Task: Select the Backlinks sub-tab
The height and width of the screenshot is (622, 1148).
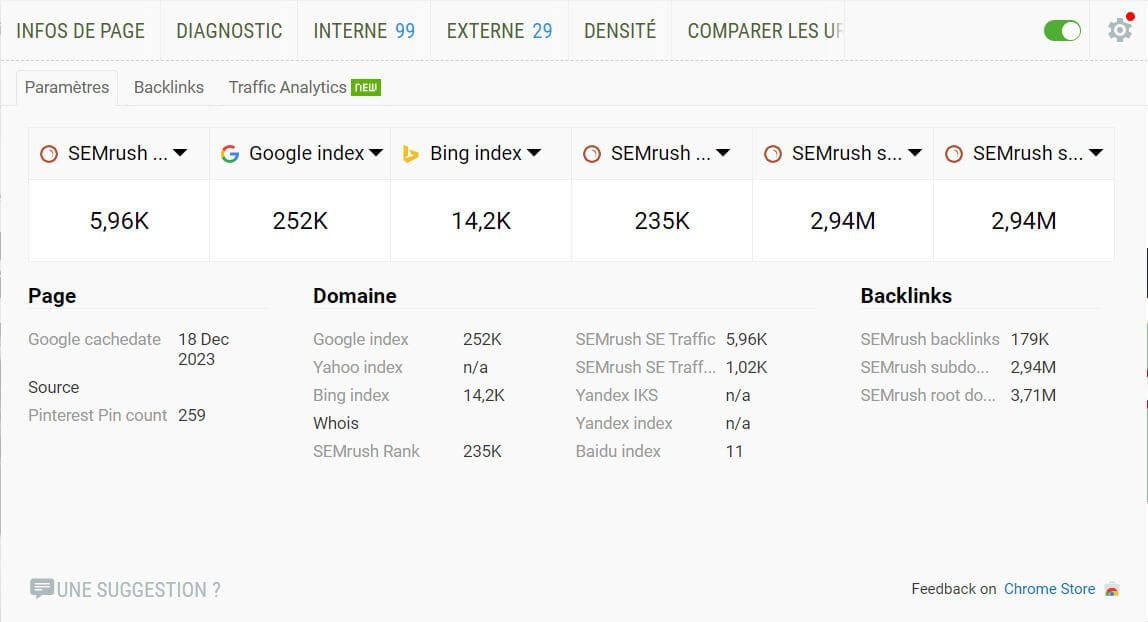Action: [x=168, y=87]
